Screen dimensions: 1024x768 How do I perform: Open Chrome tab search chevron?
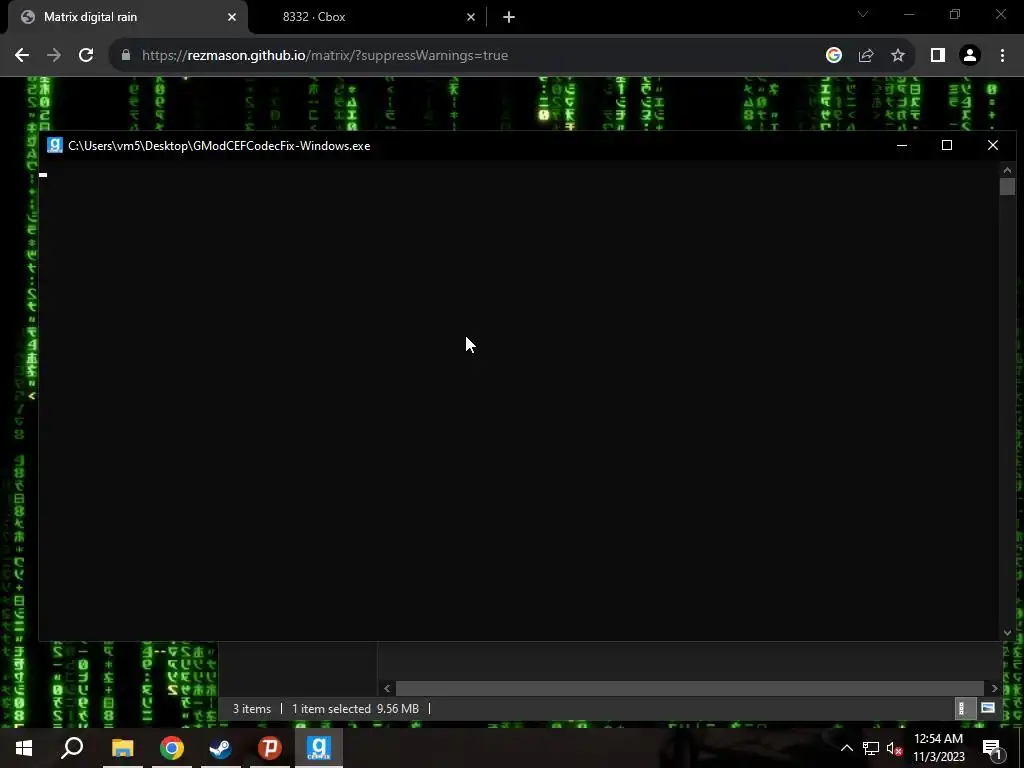click(863, 14)
